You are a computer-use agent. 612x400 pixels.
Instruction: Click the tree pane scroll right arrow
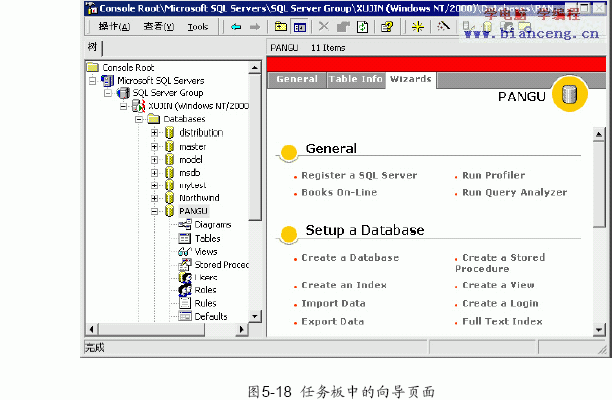coord(242,329)
